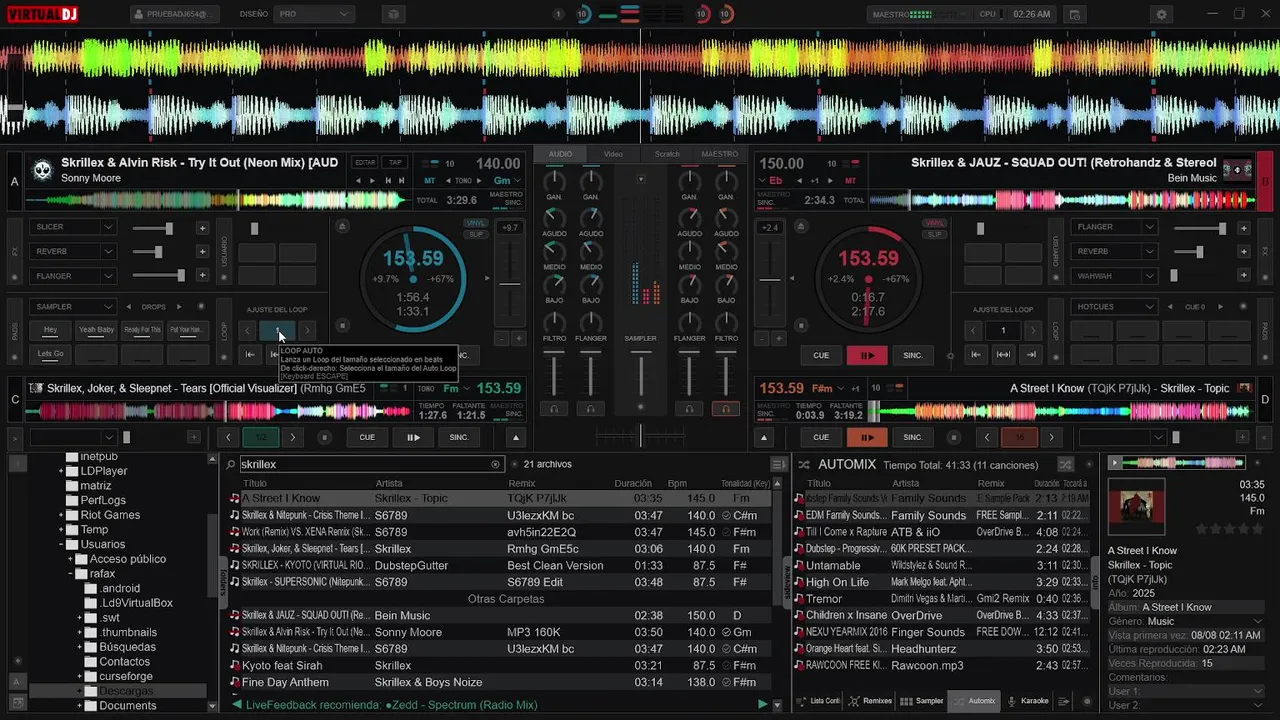Click plus button next to WAHWAH on deck B

click(x=1244, y=276)
